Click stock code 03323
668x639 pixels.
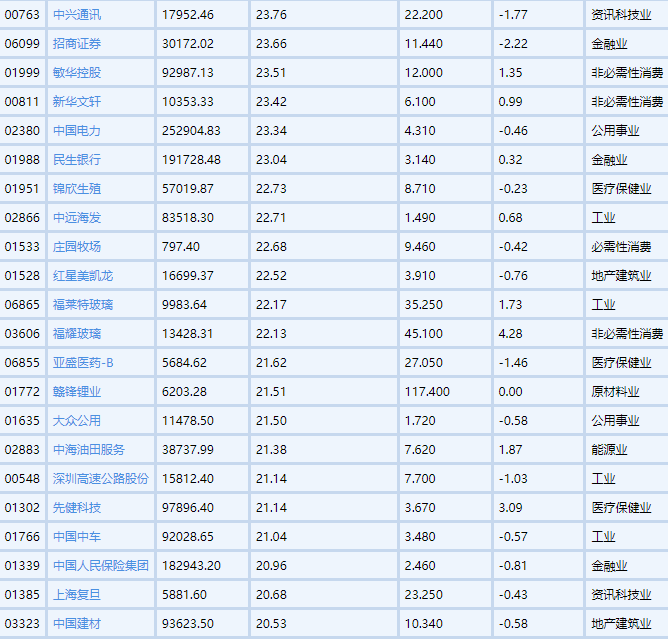point(22,623)
